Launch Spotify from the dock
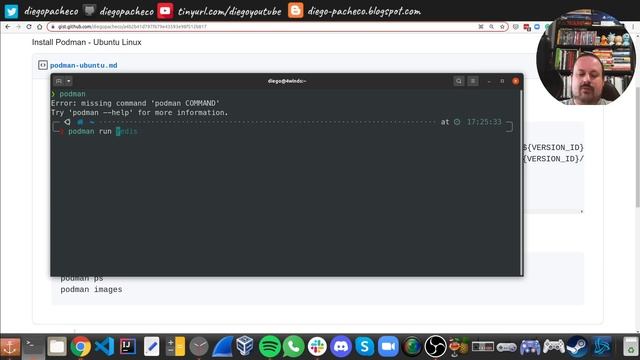 269,346
